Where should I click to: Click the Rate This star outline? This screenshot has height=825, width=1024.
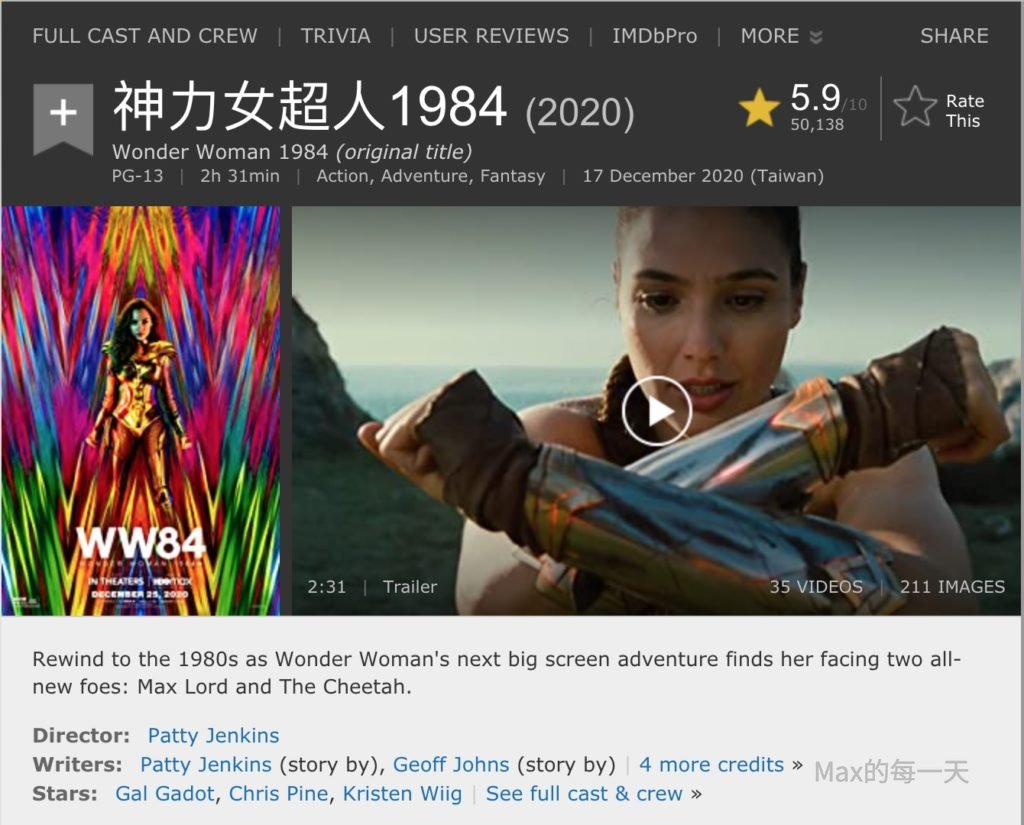(x=915, y=106)
